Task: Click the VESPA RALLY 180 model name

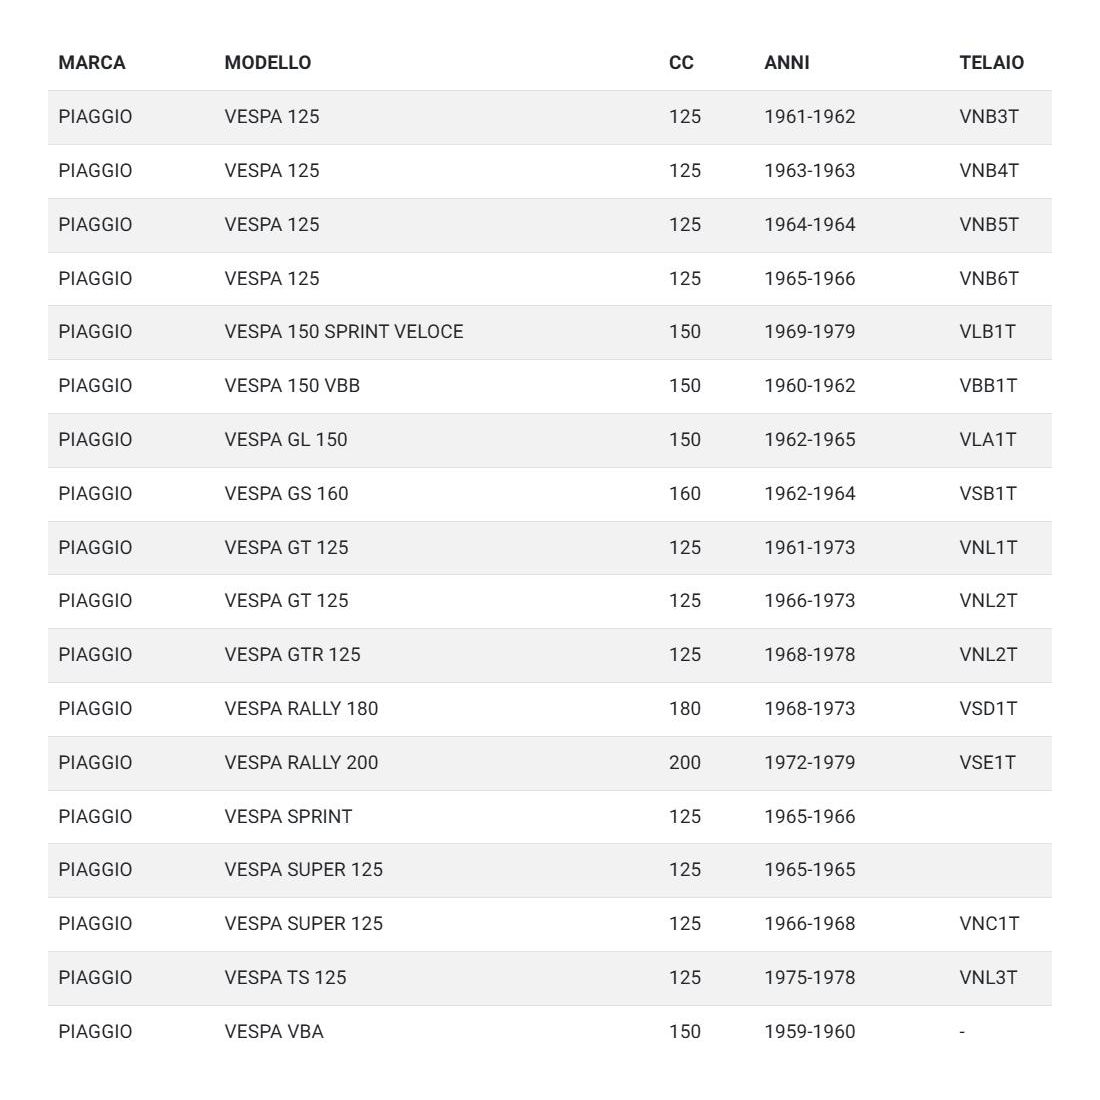Action: [301, 709]
